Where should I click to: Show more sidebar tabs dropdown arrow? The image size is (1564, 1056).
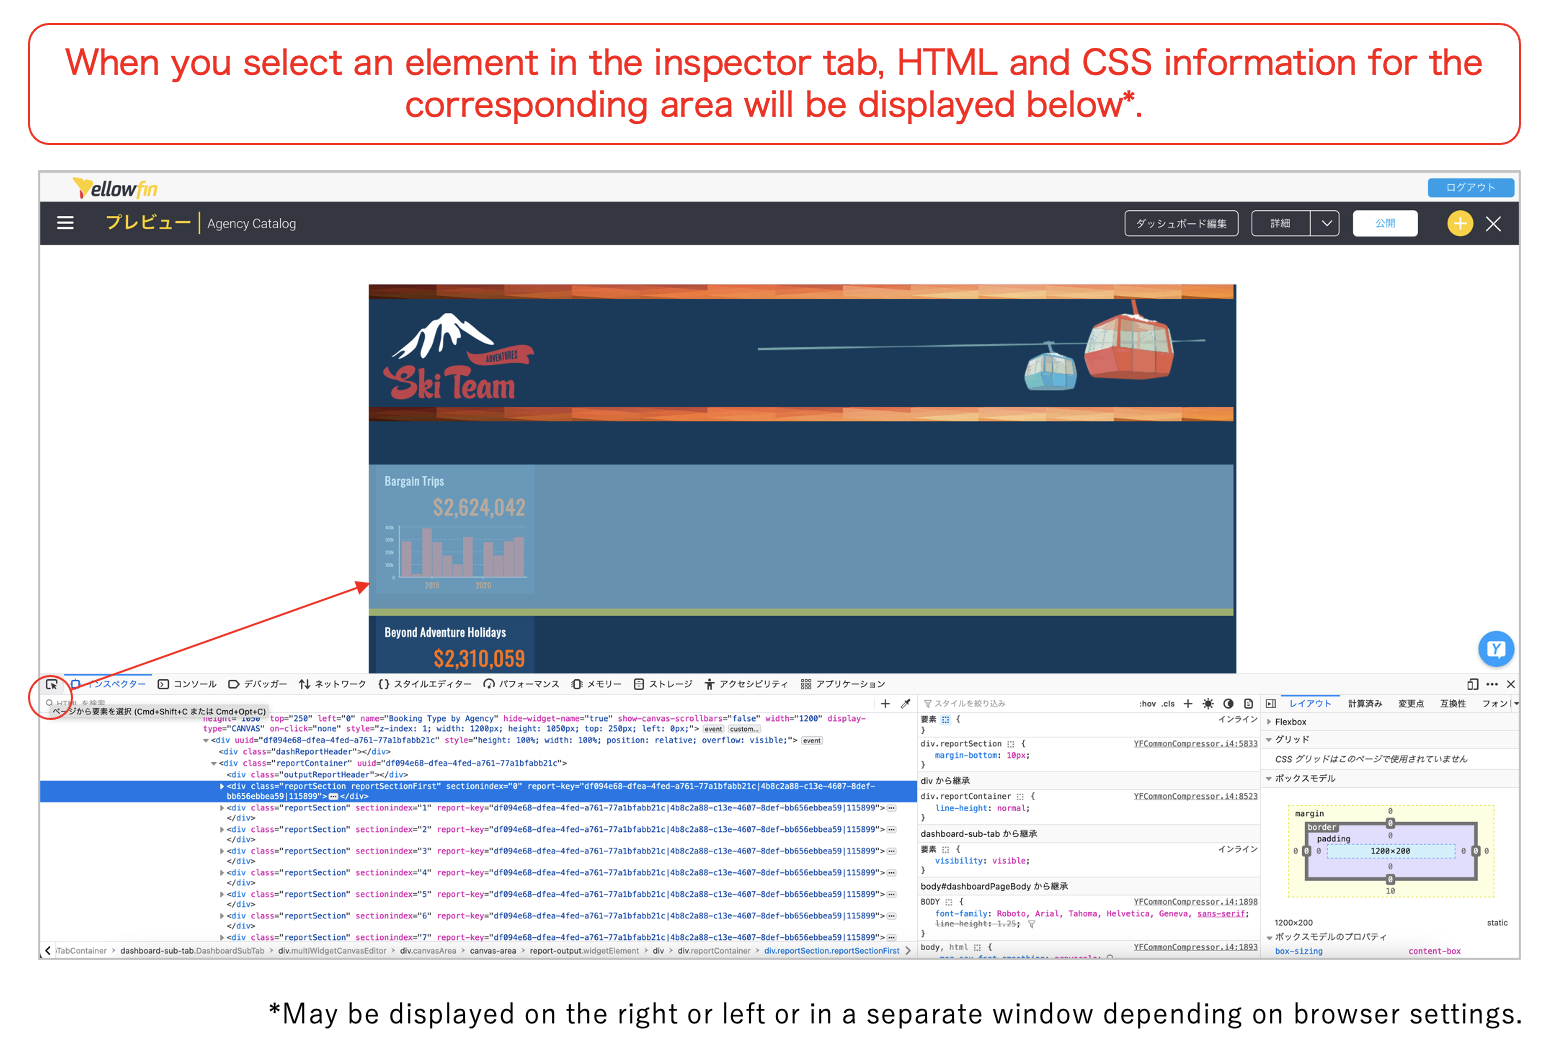coord(1516,704)
